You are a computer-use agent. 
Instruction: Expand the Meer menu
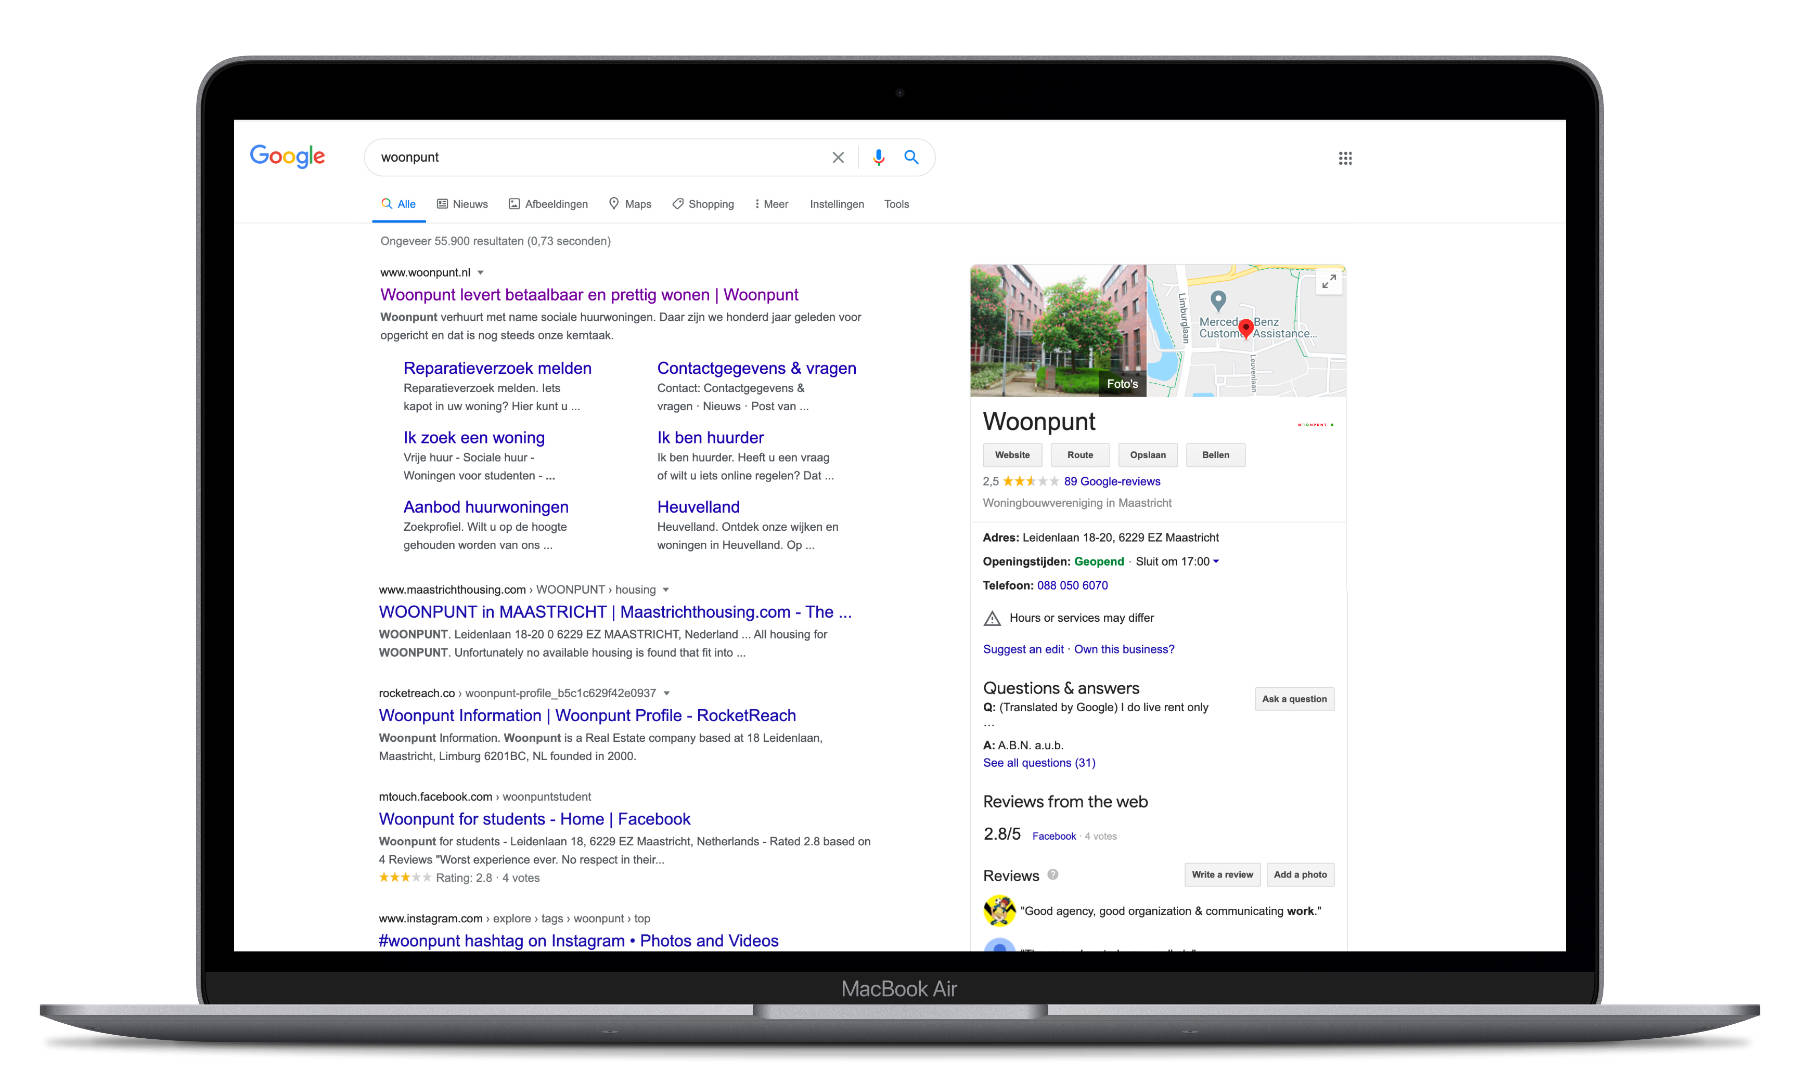(x=771, y=204)
